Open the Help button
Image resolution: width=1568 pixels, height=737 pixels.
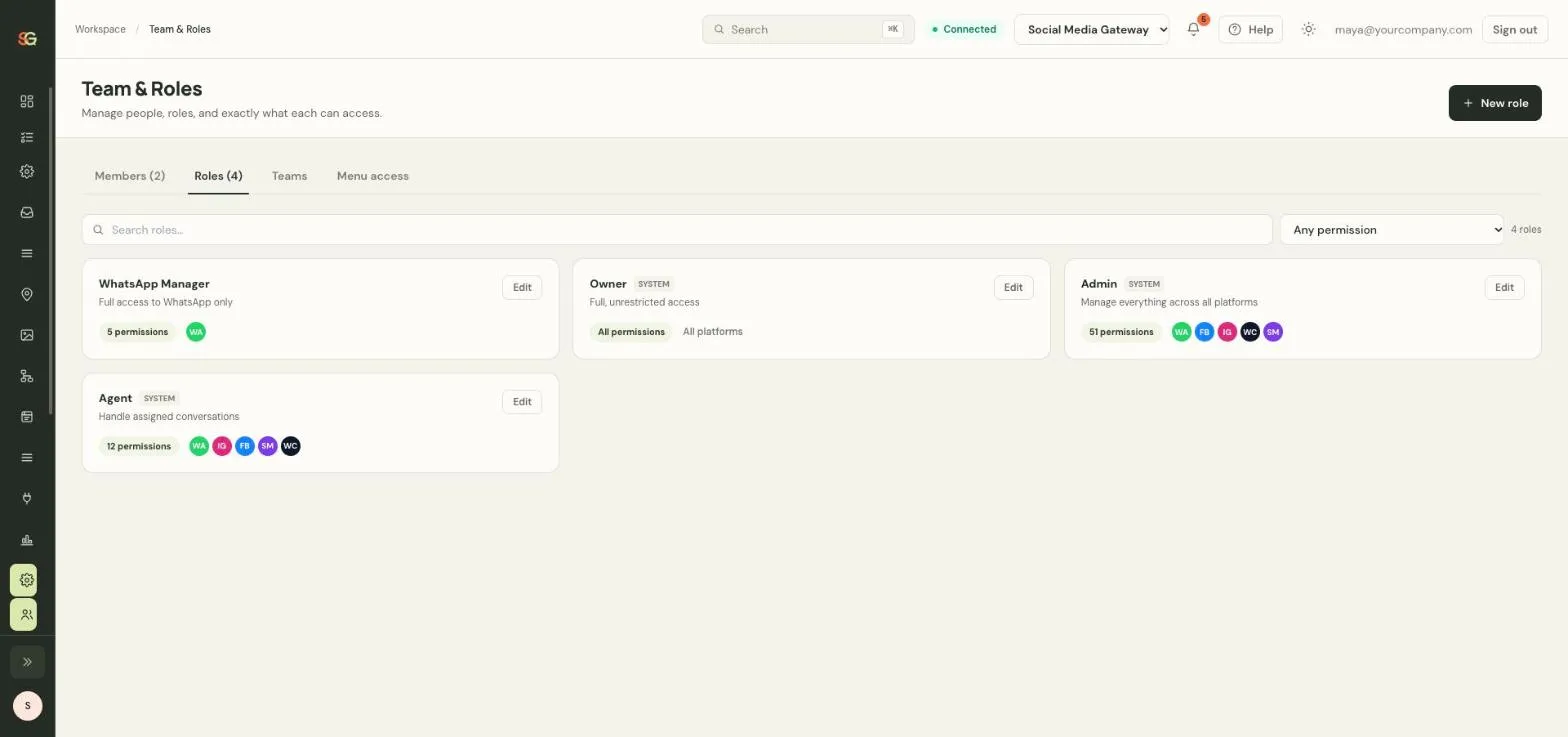point(1250,29)
